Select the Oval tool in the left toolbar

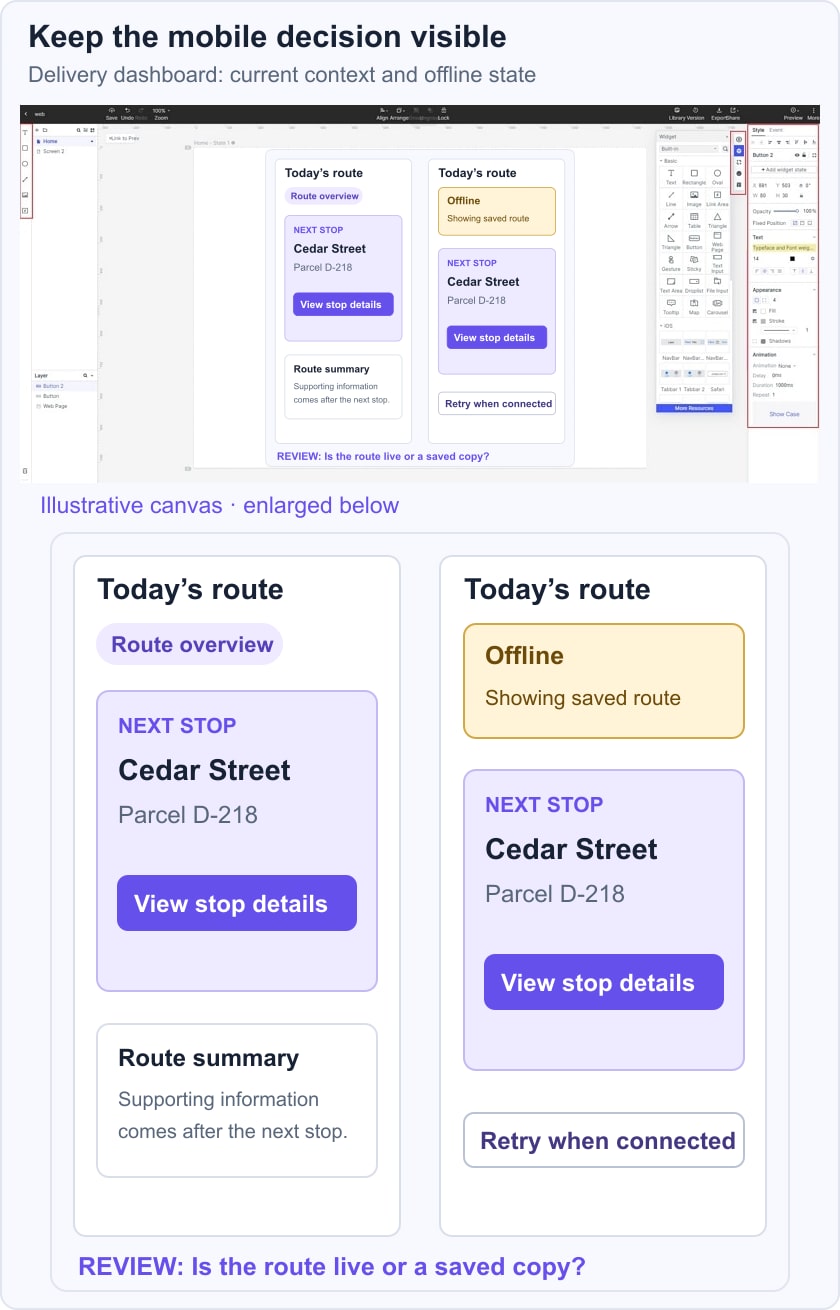tap(25, 164)
